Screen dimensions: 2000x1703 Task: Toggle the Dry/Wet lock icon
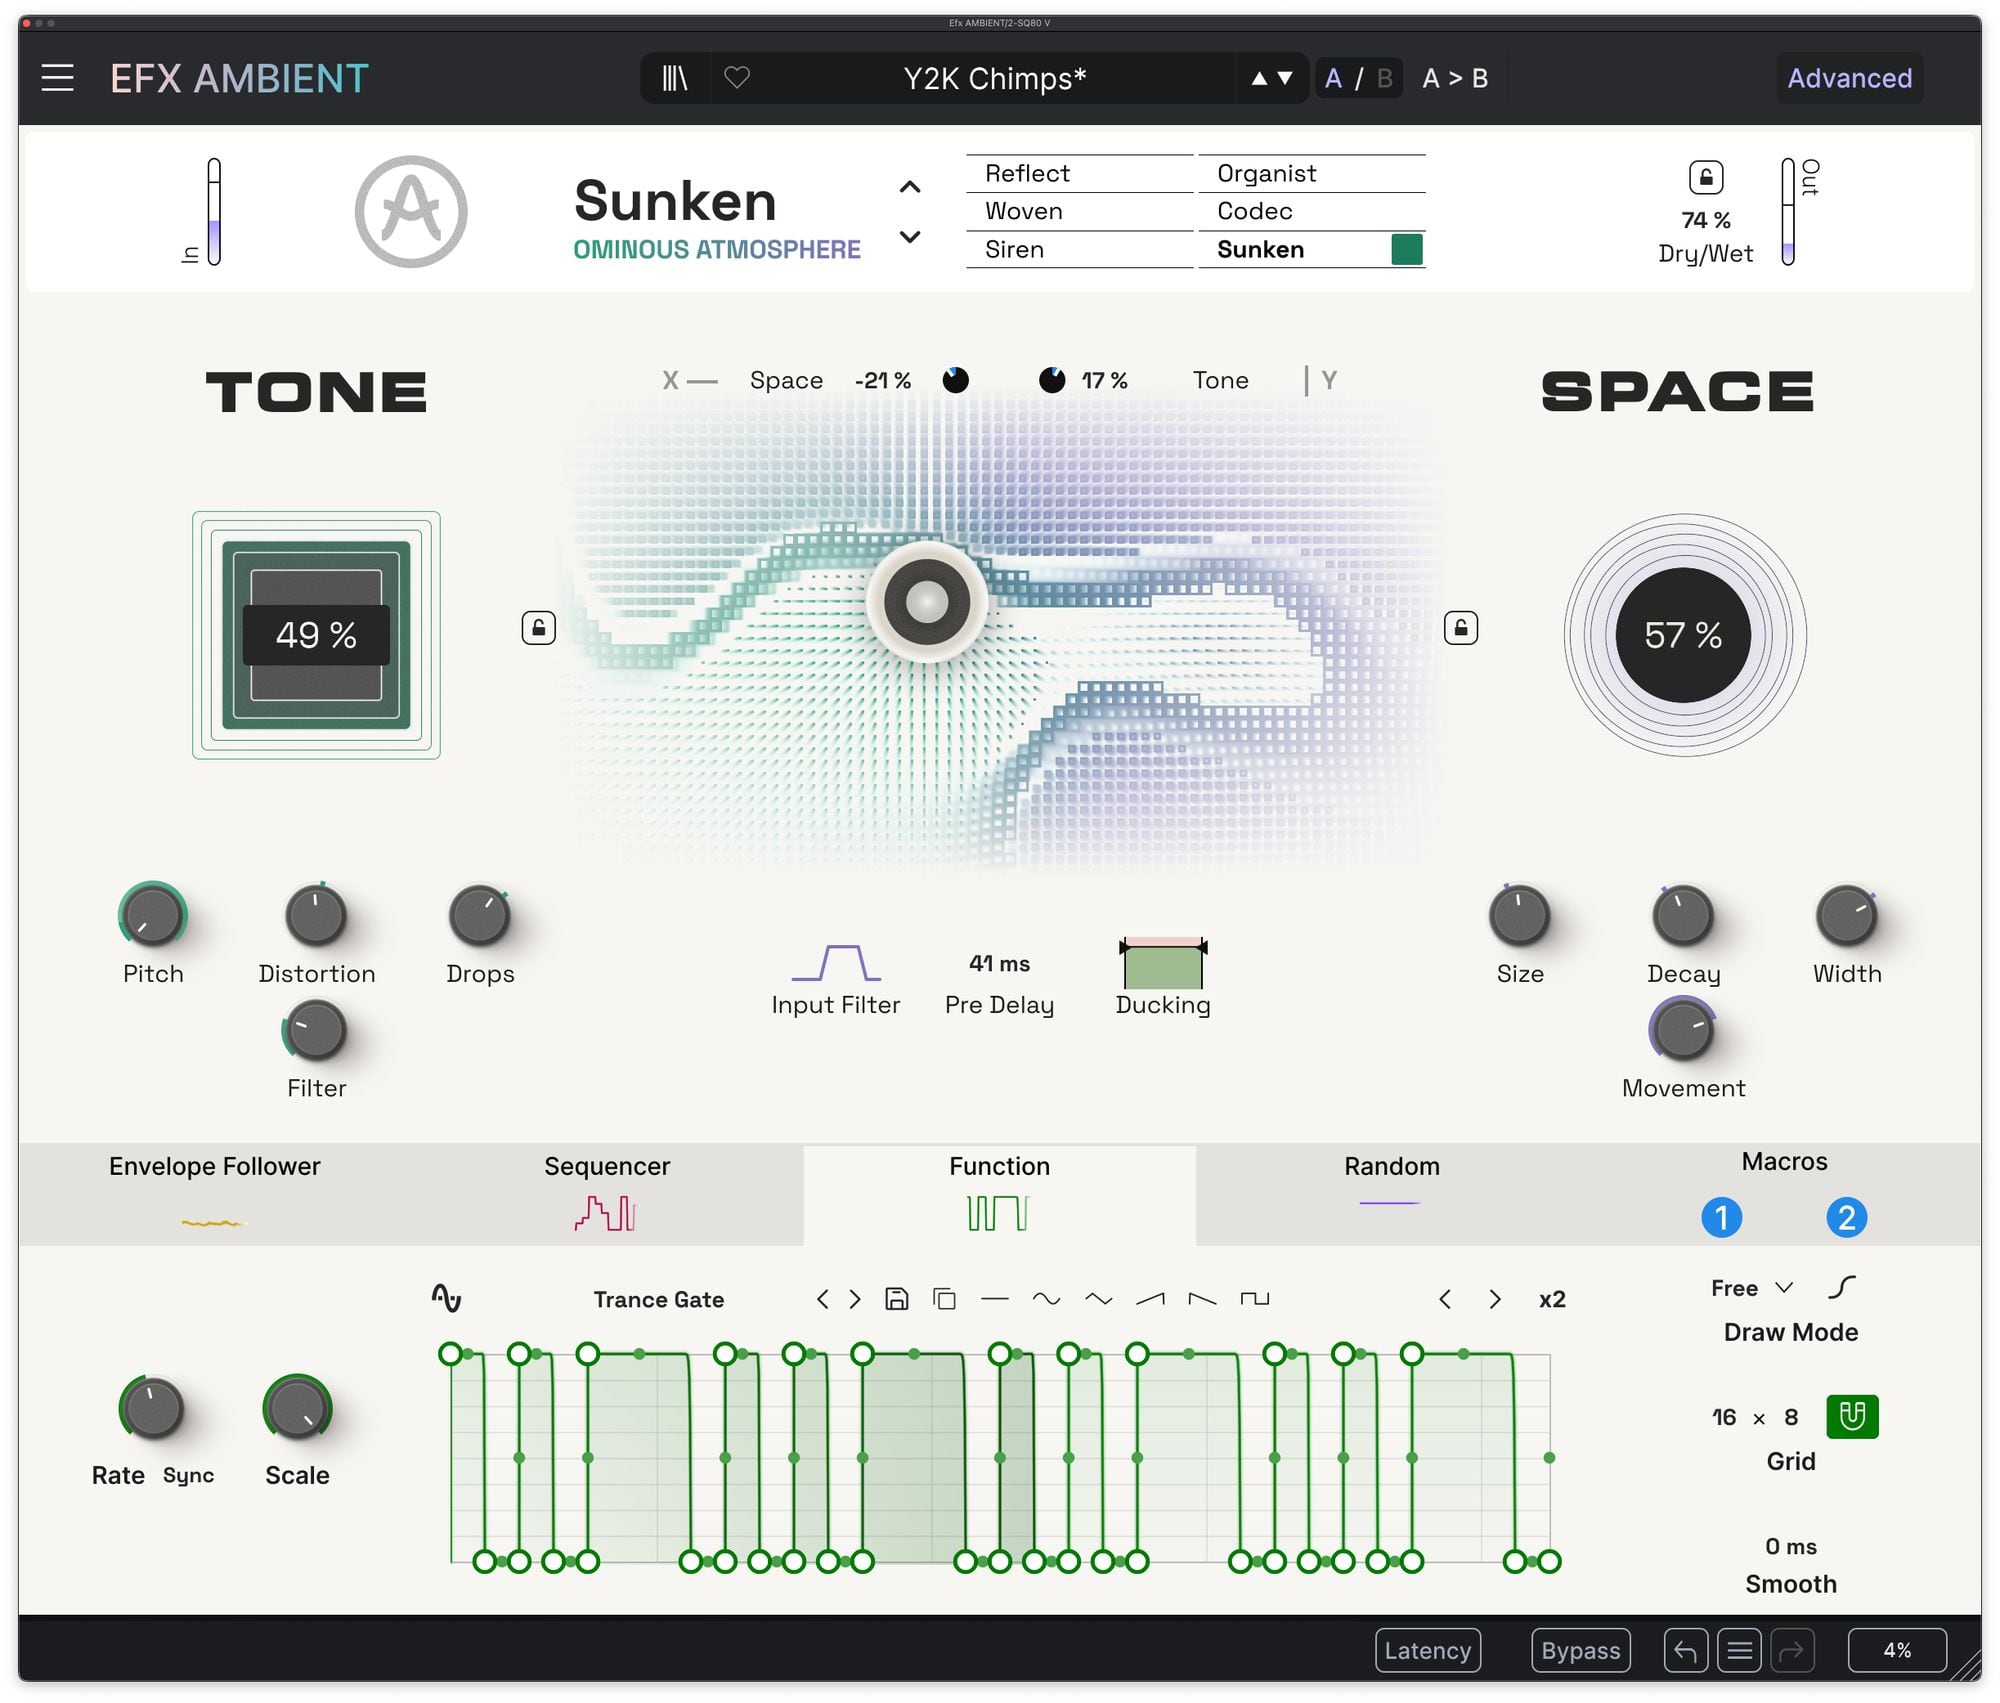tap(1706, 178)
